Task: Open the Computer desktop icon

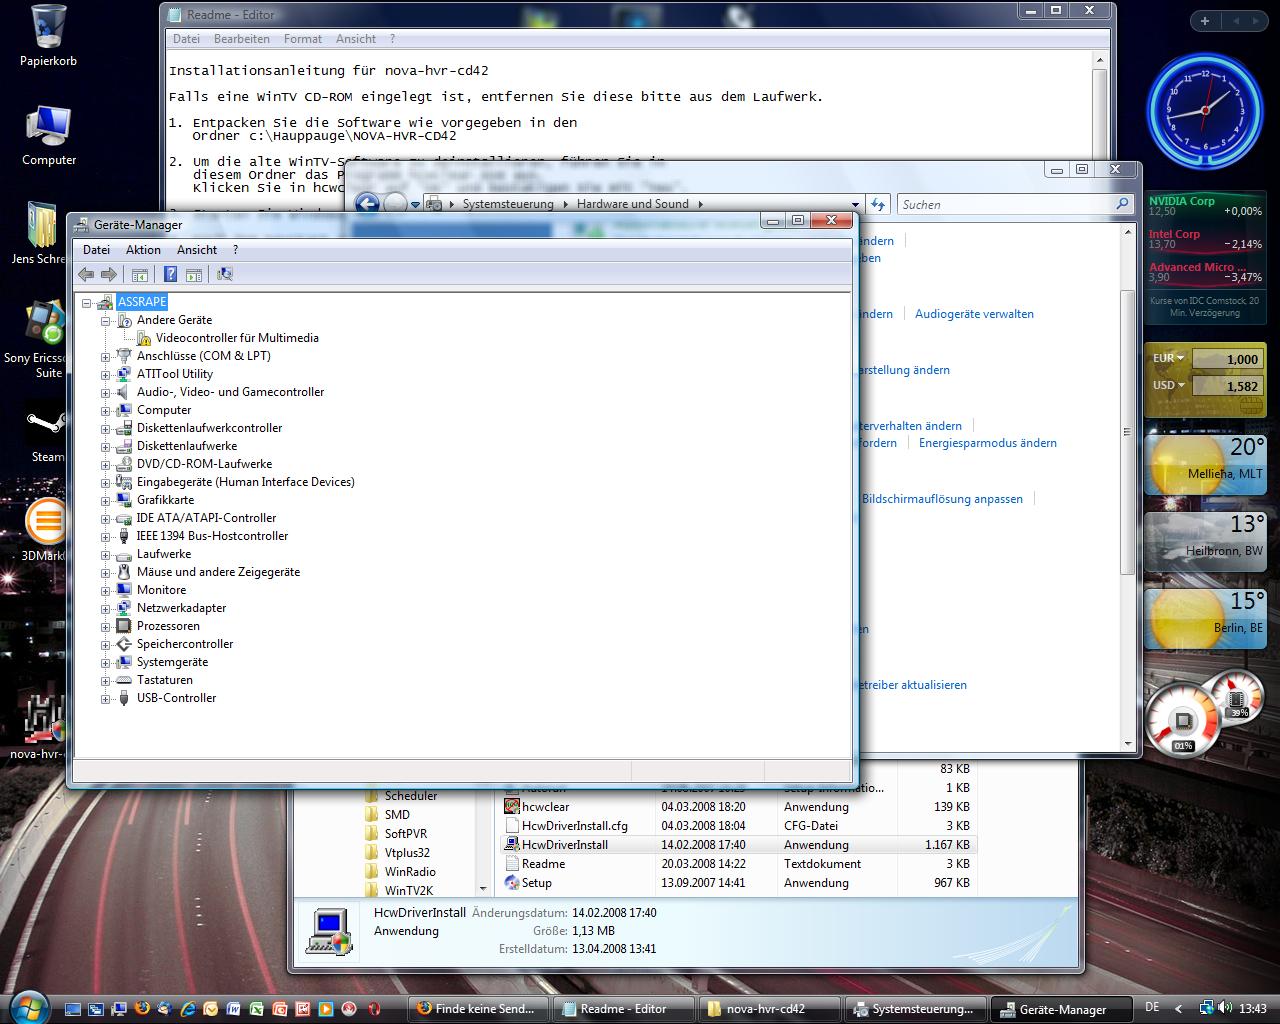Action: 48,135
